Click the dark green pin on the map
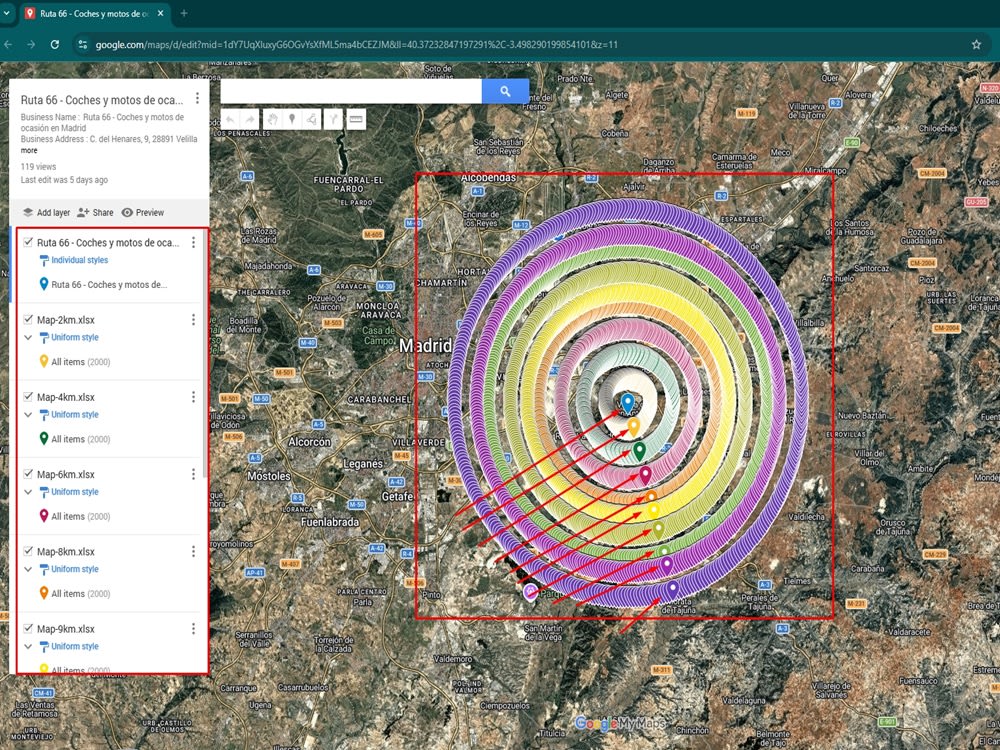This screenshot has height=750, width=1000. pos(639,452)
